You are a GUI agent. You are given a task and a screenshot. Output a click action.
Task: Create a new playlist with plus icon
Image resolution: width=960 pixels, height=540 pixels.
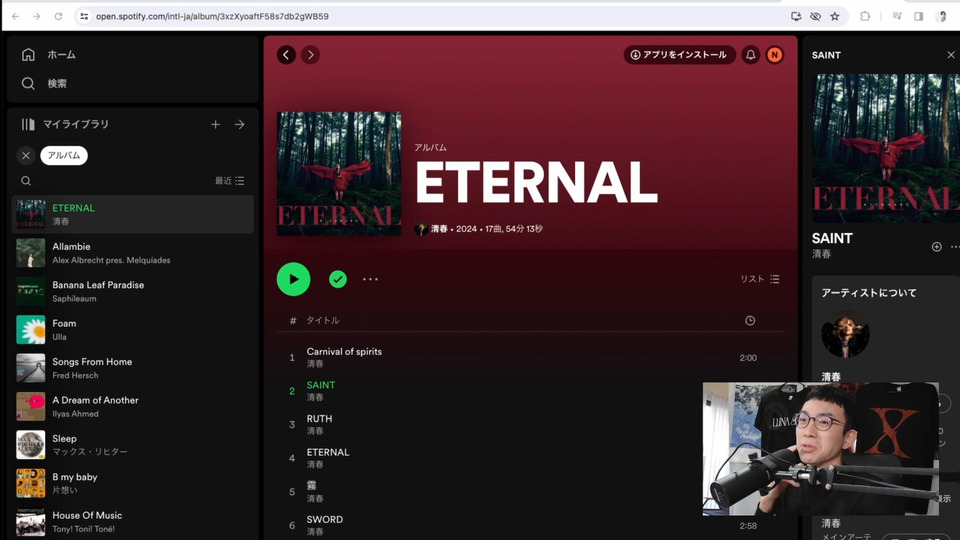(216, 124)
